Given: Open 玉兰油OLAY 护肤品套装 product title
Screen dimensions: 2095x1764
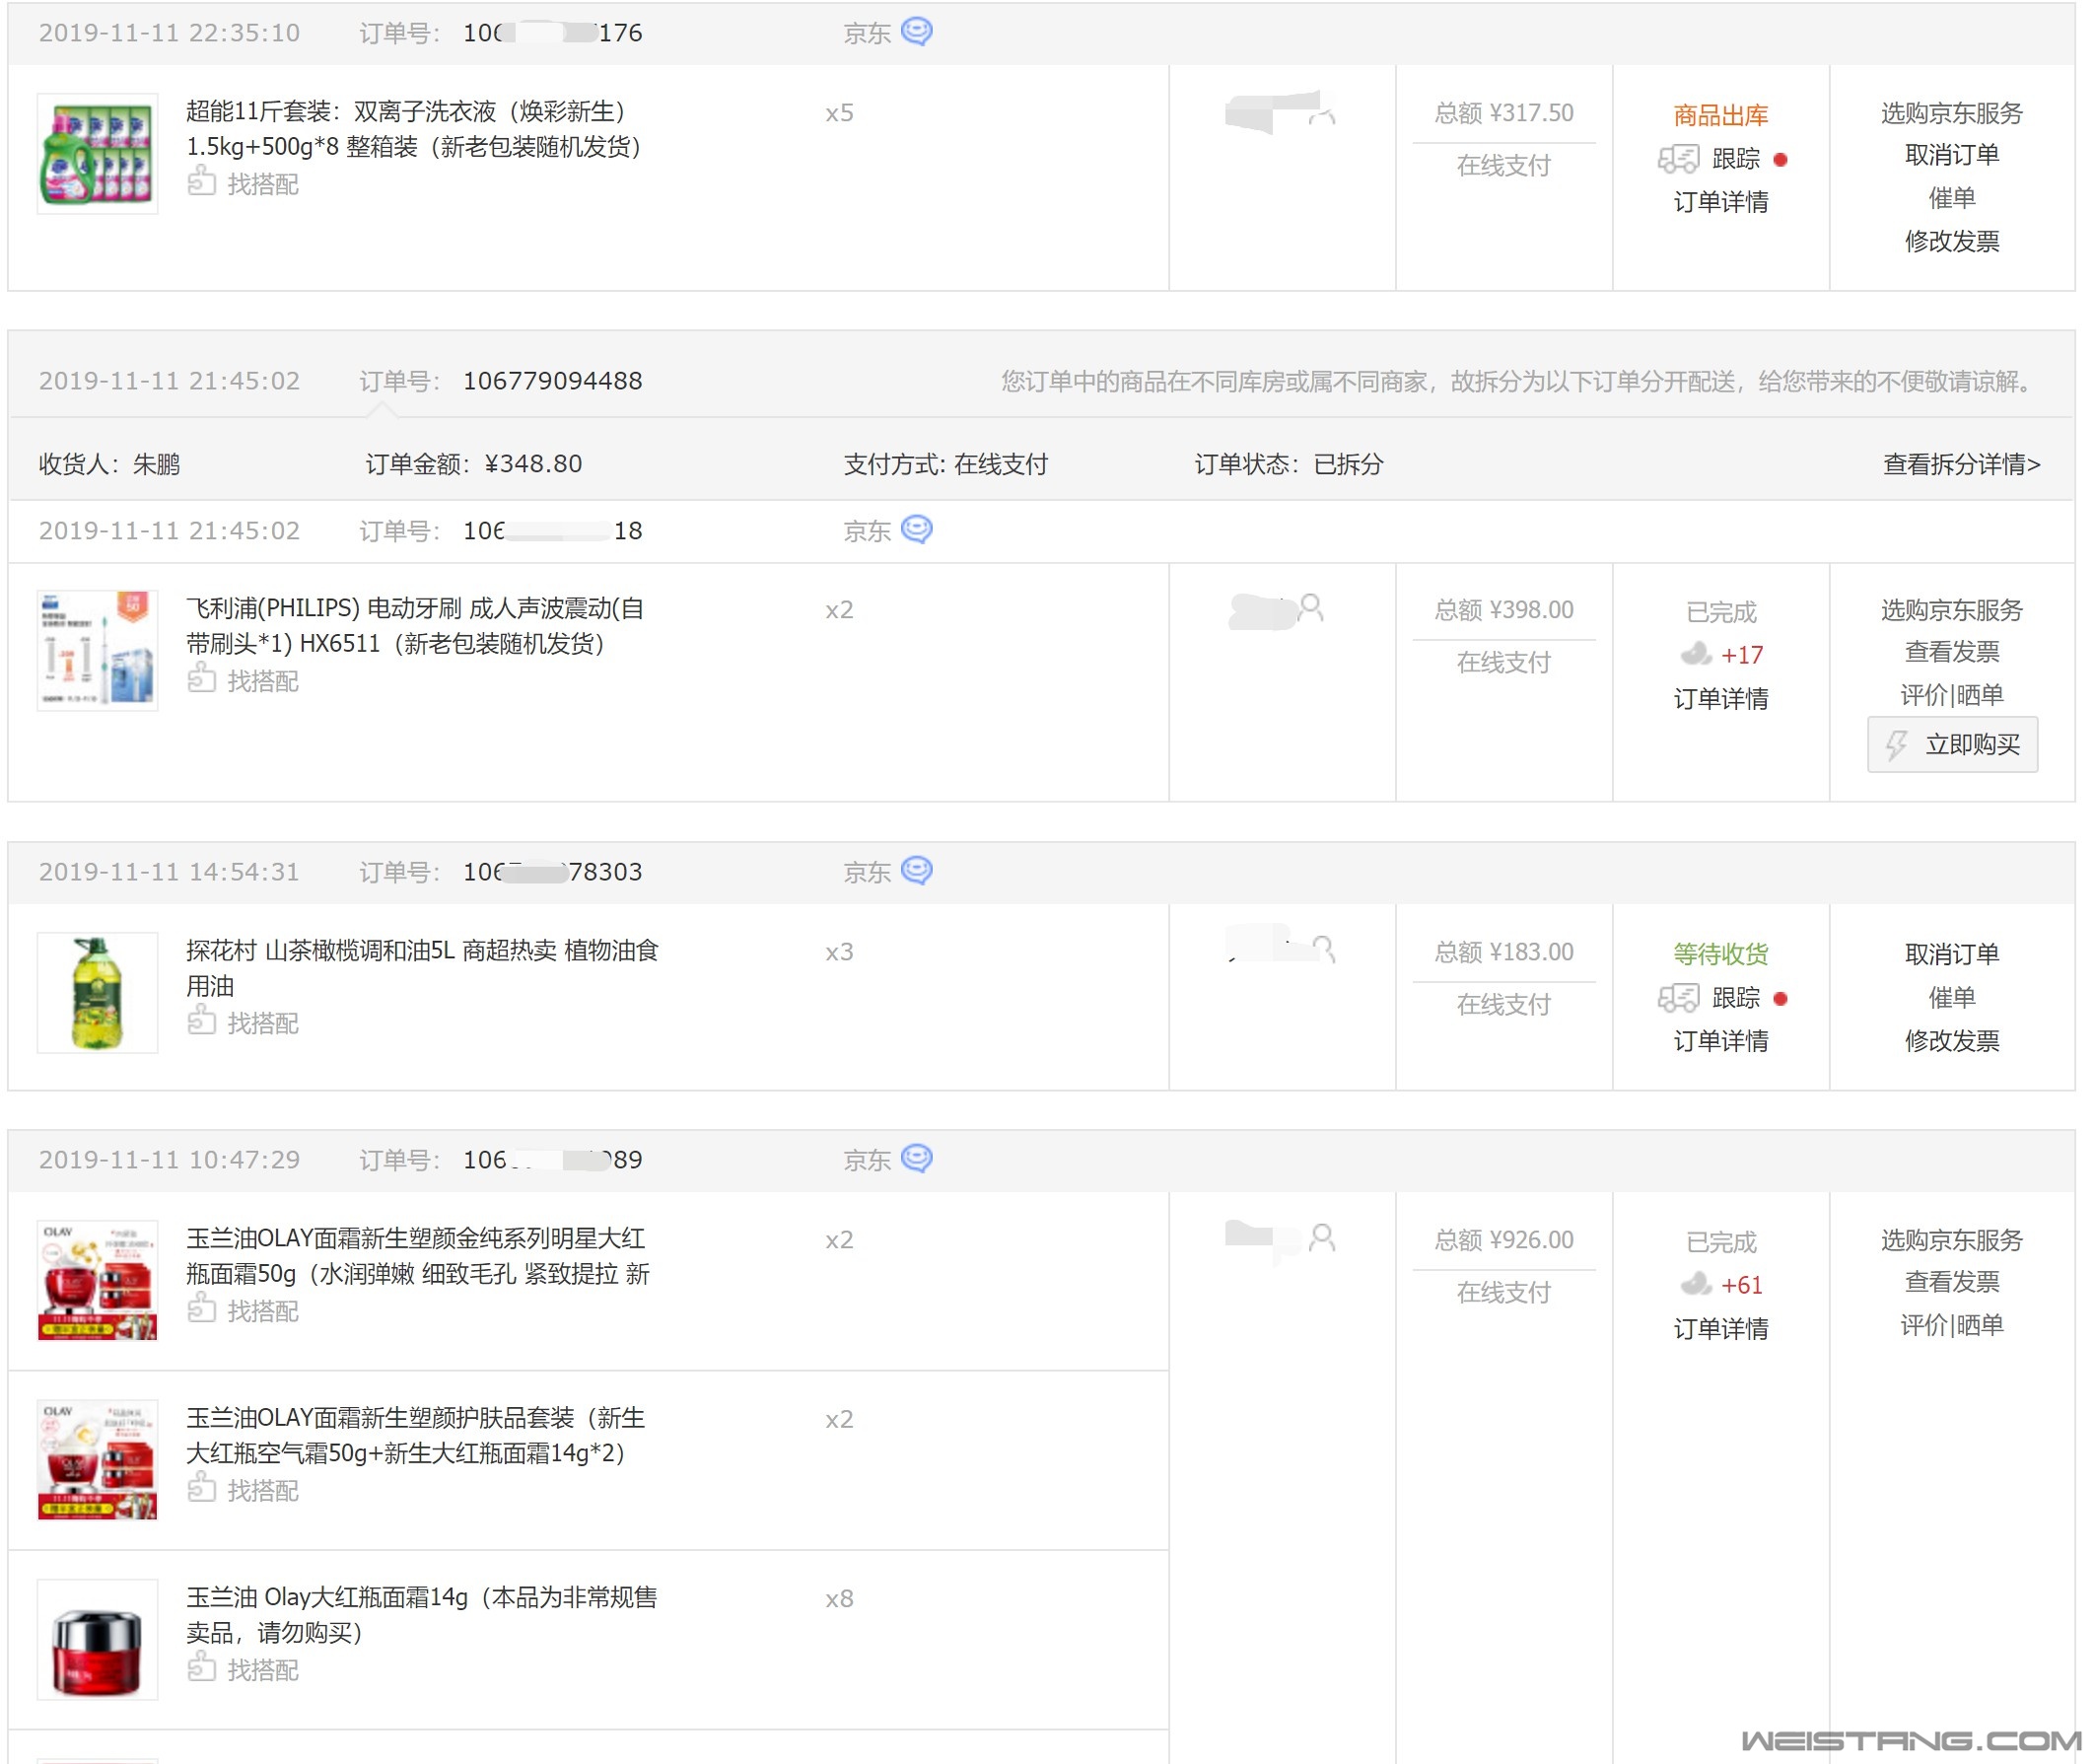Looking at the screenshot, I should 416,1436.
